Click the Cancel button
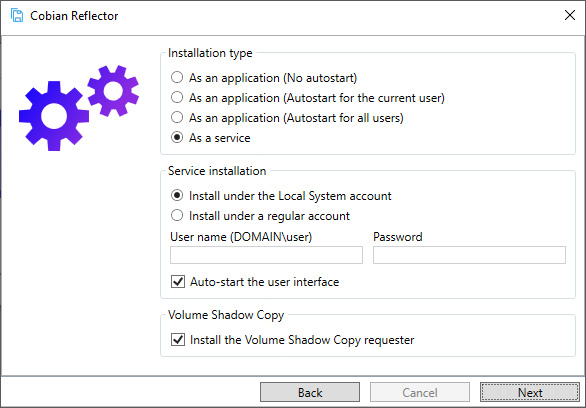This screenshot has height=408, width=586. pyautogui.click(x=420, y=392)
